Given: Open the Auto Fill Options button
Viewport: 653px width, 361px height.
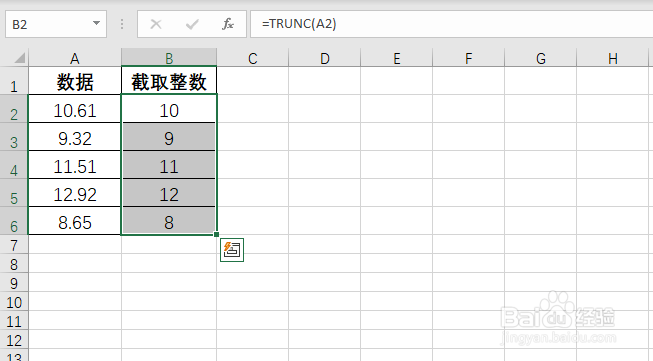Looking at the screenshot, I should [x=232, y=250].
